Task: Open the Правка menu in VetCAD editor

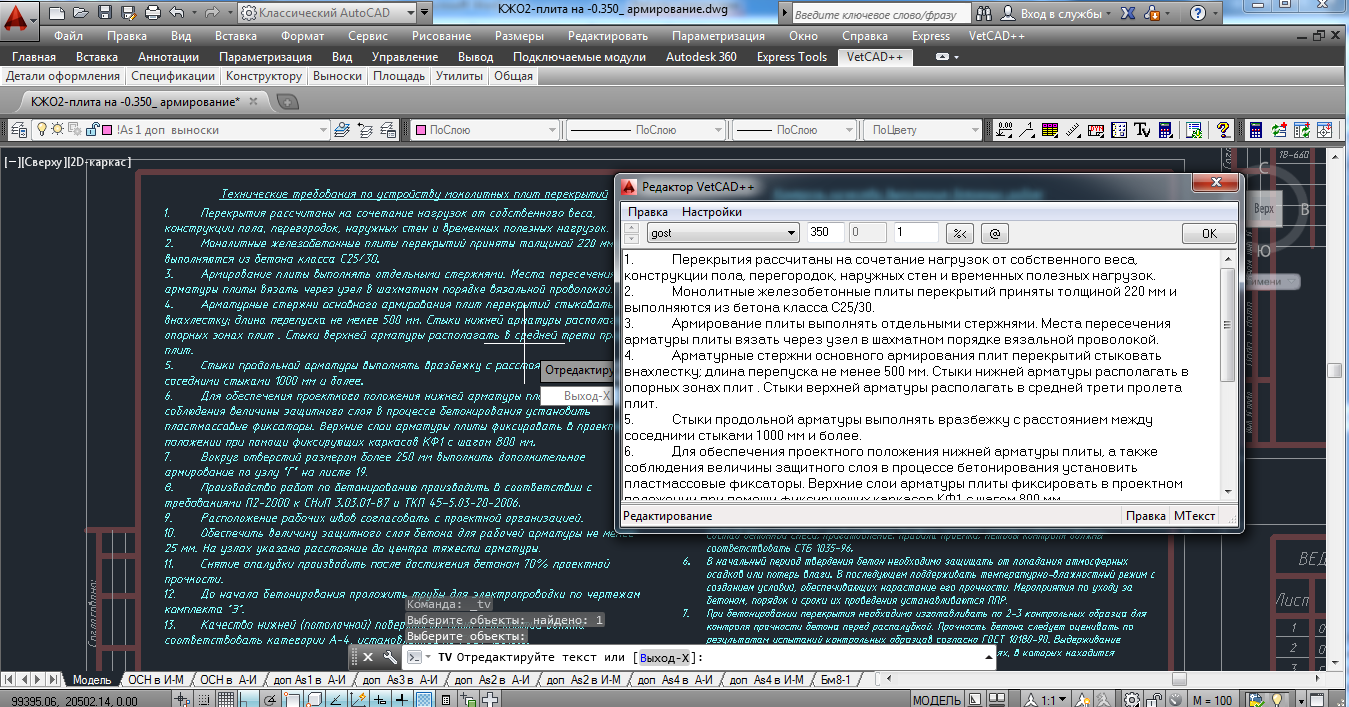Action: pyautogui.click(x=648, y=212)
